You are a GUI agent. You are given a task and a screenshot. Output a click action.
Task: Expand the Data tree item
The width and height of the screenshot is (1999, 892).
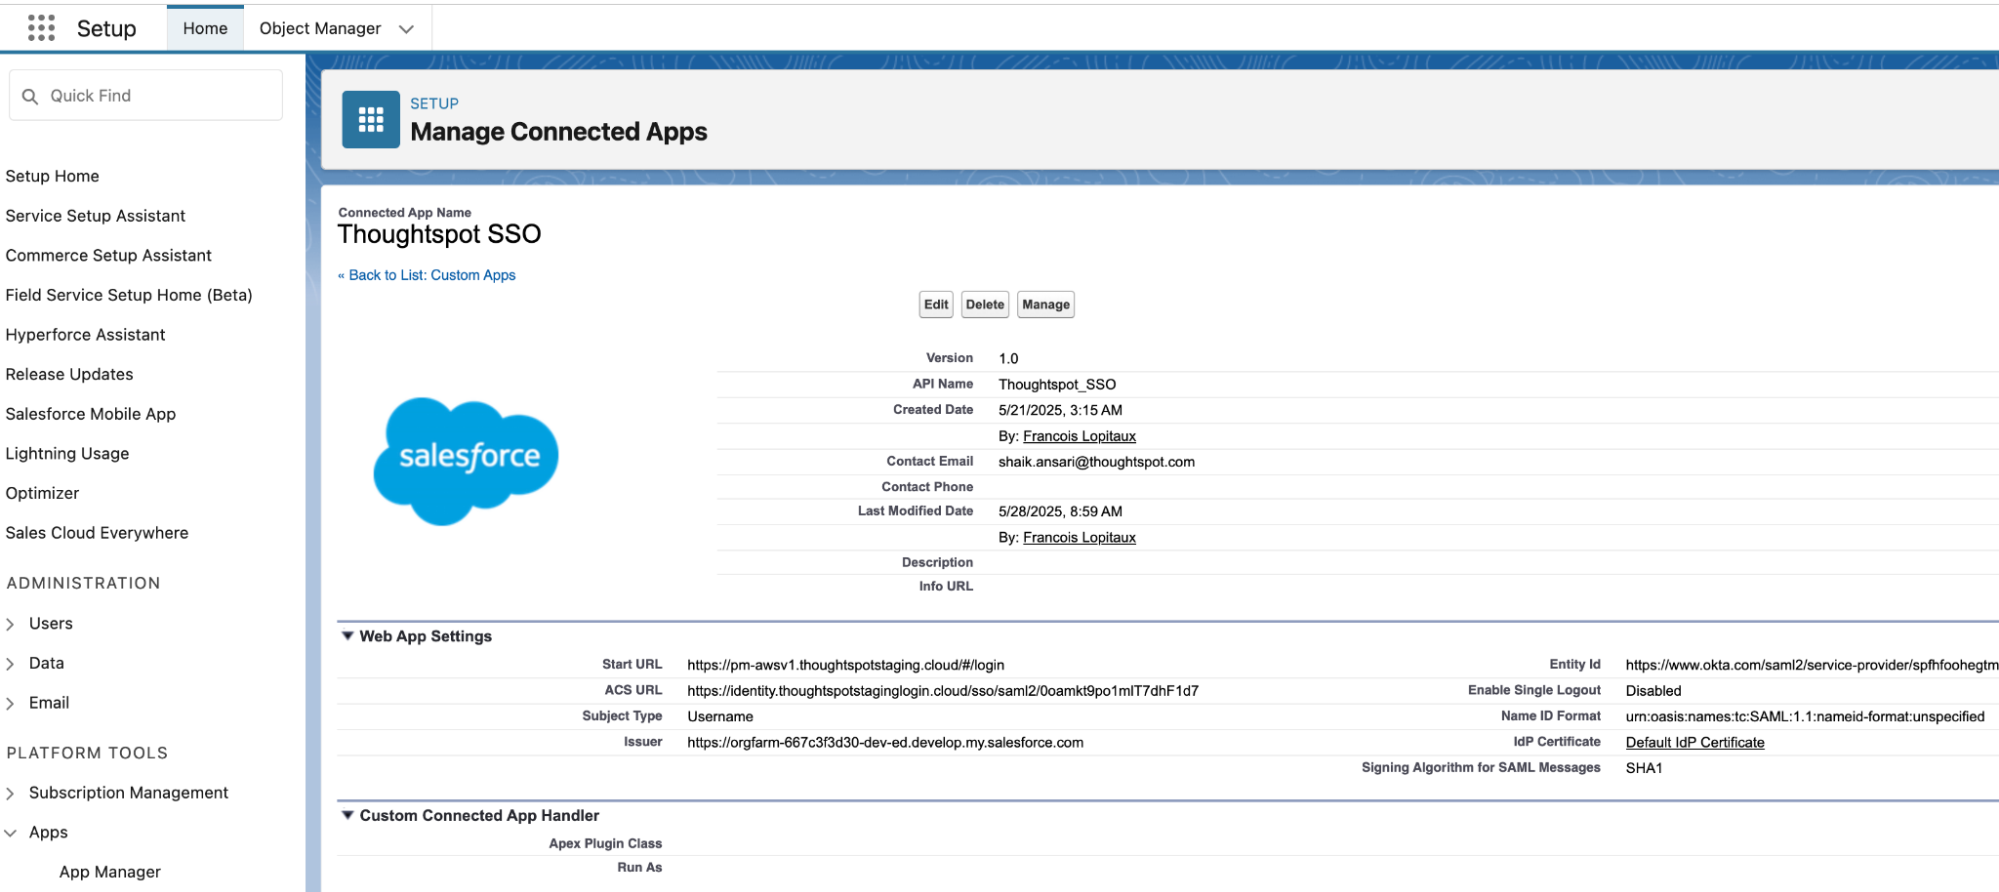[11, 664]
